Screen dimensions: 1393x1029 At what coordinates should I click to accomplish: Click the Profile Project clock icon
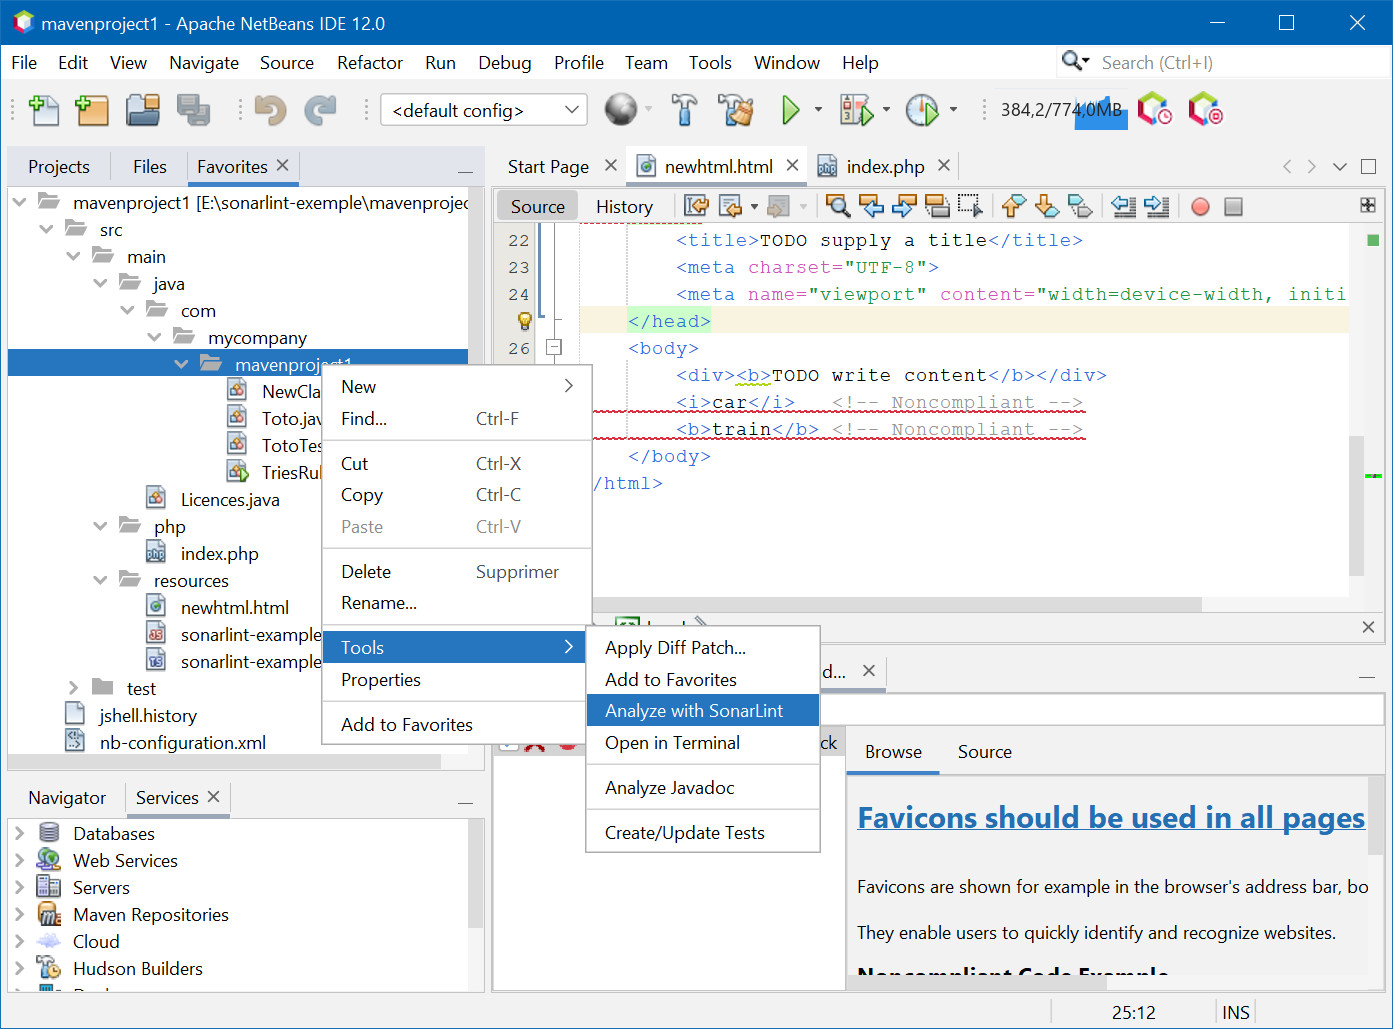[x=921, y=110]
